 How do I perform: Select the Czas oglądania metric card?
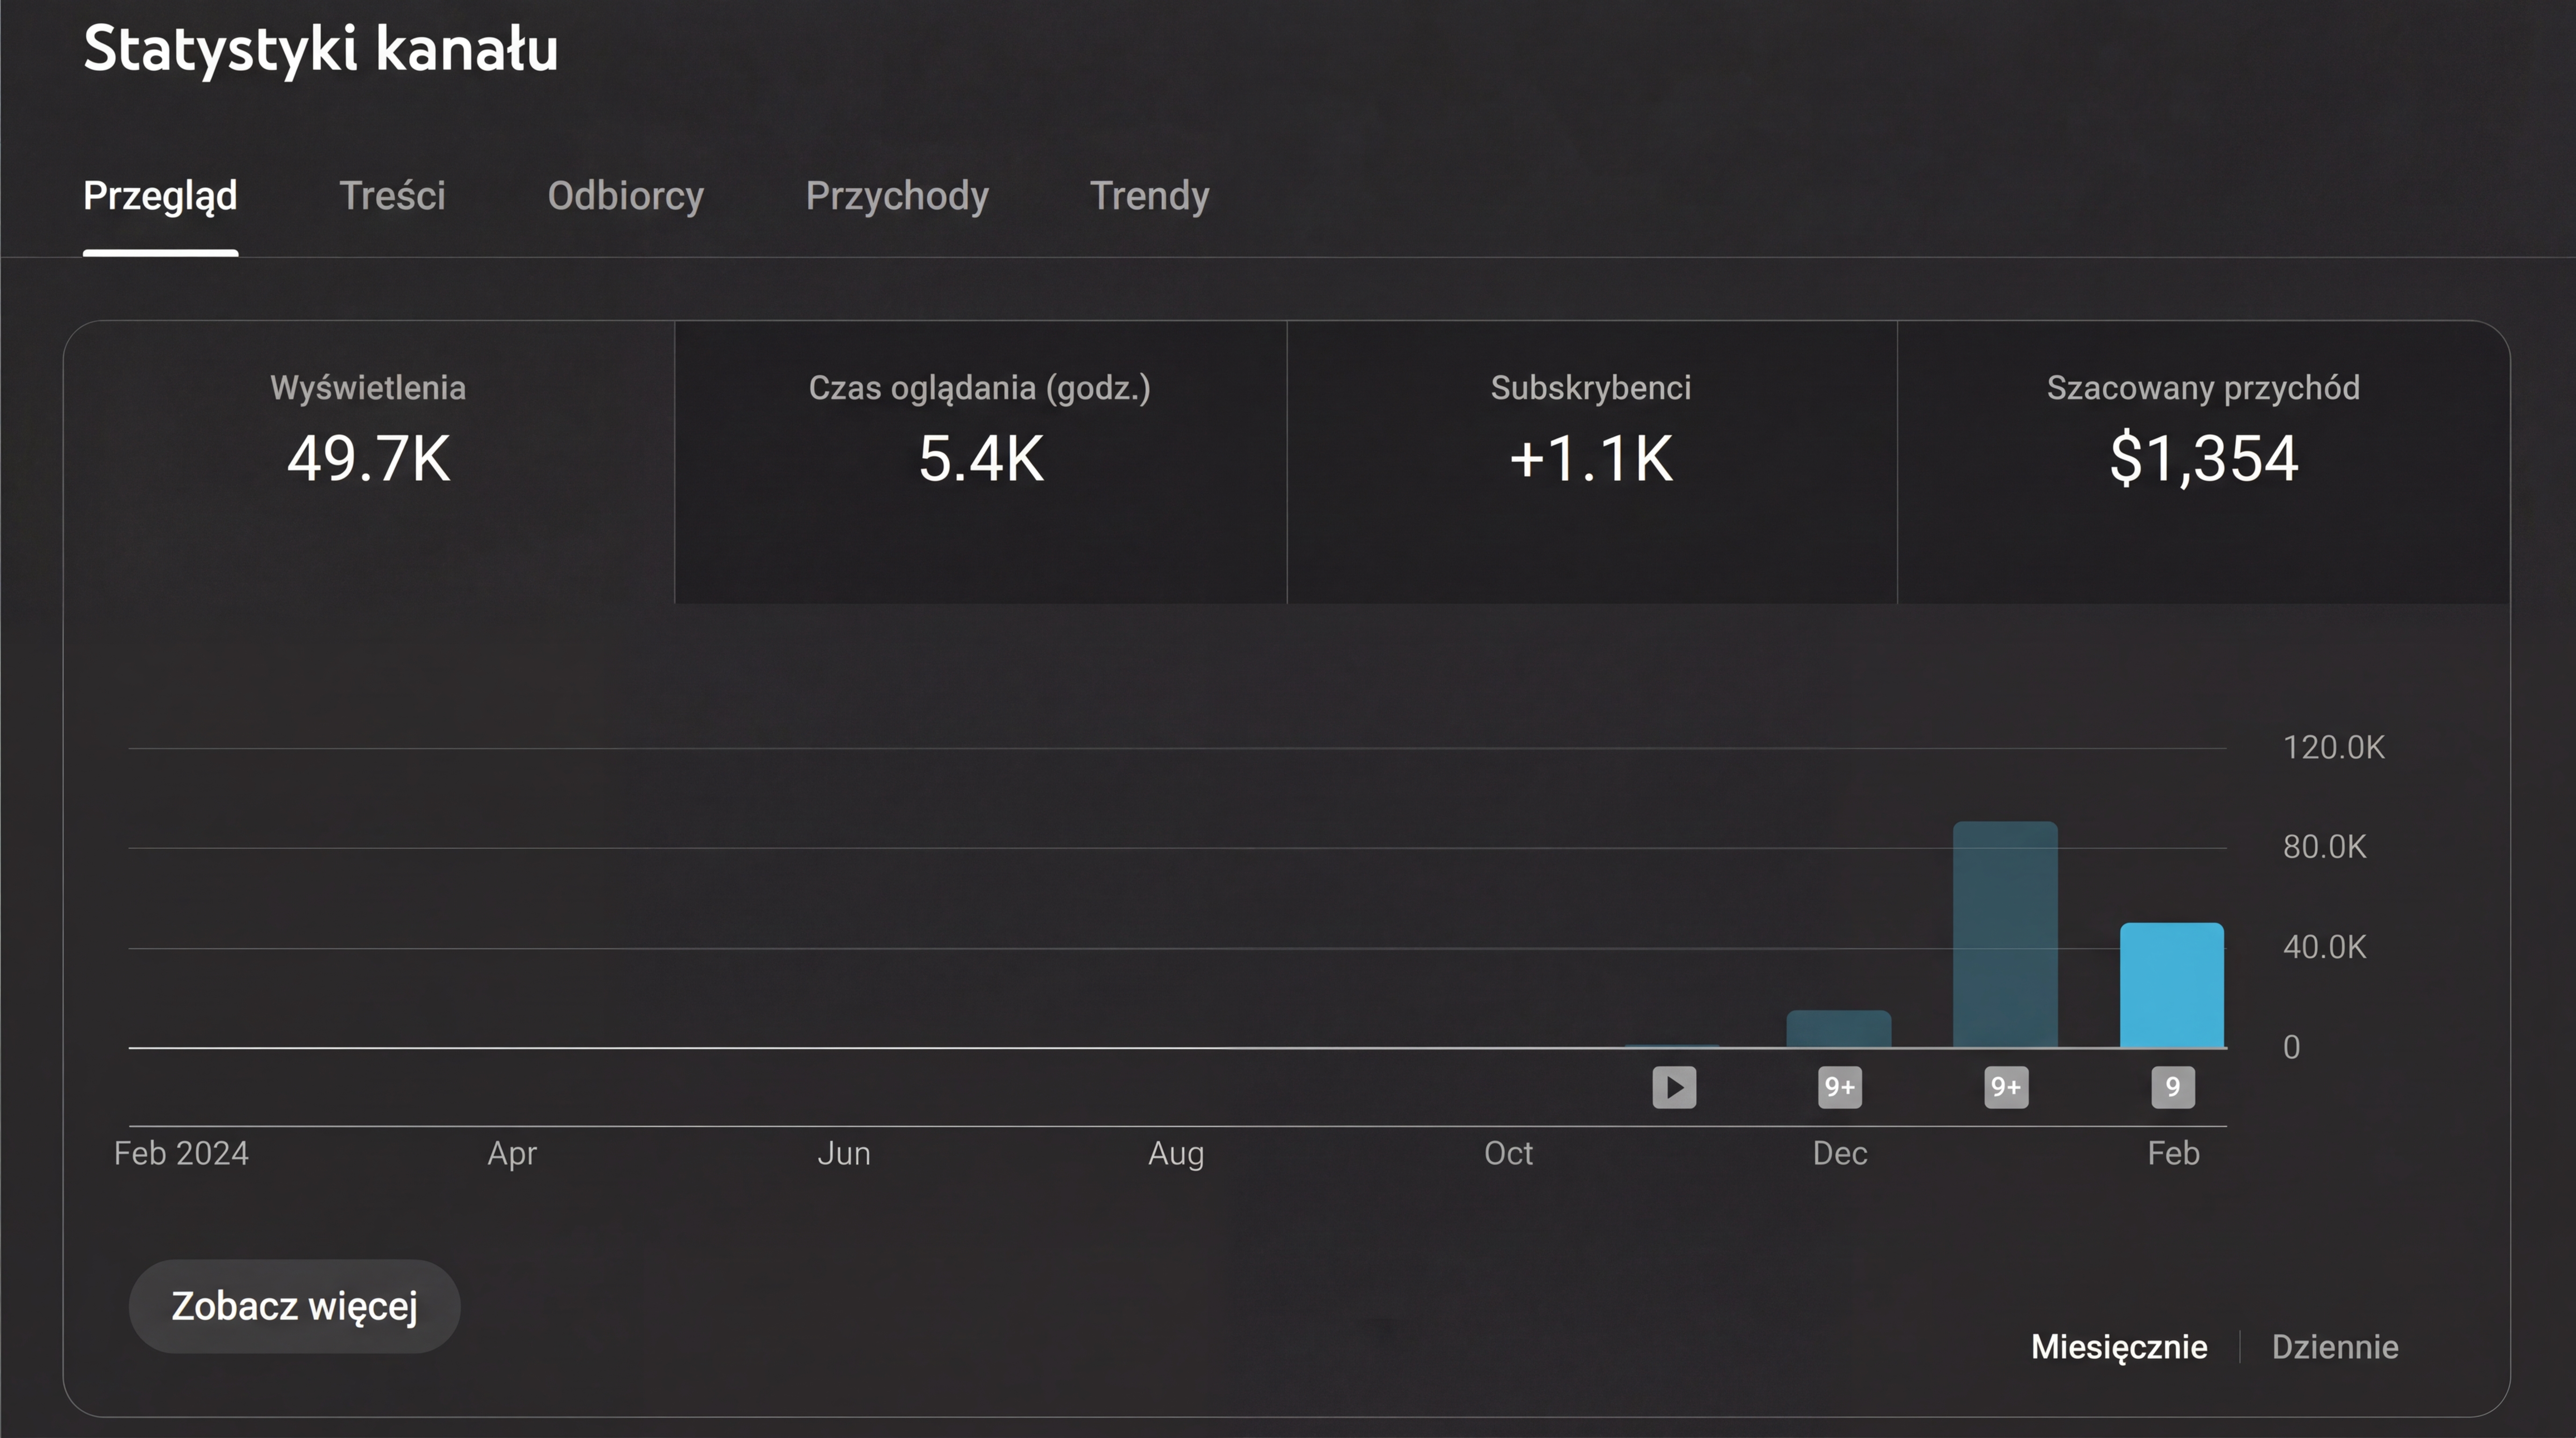(980, 440)
